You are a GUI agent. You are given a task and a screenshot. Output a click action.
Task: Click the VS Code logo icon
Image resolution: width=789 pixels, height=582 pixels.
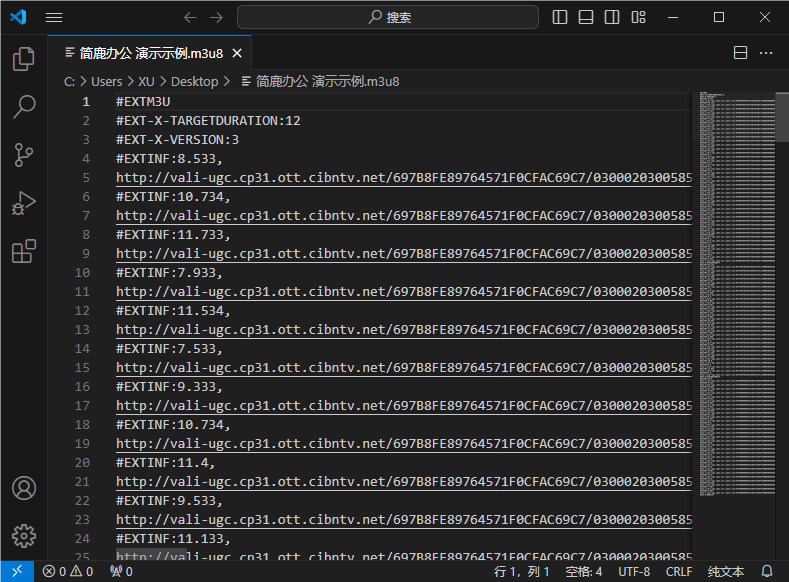point(18,17)
